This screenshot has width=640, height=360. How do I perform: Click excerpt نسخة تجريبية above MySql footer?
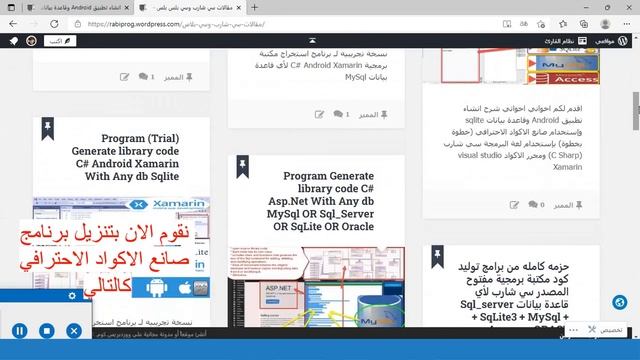tap(321, 65)
